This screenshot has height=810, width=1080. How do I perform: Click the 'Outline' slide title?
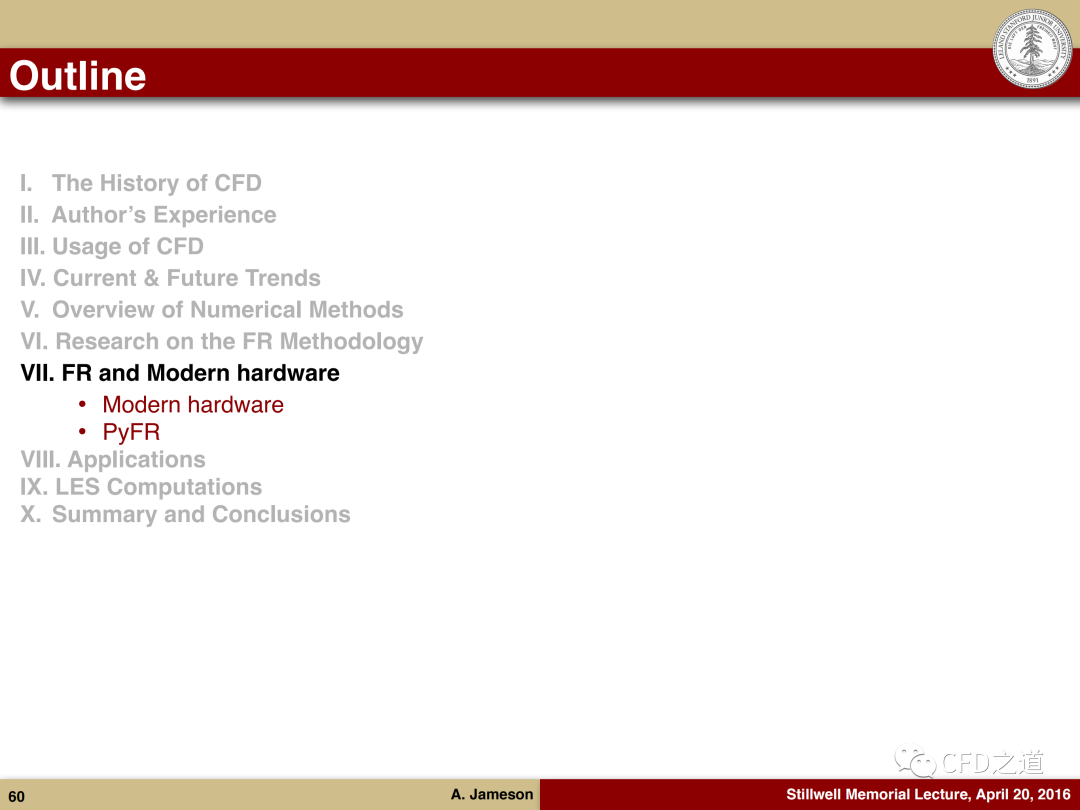(x=78, y=76)
